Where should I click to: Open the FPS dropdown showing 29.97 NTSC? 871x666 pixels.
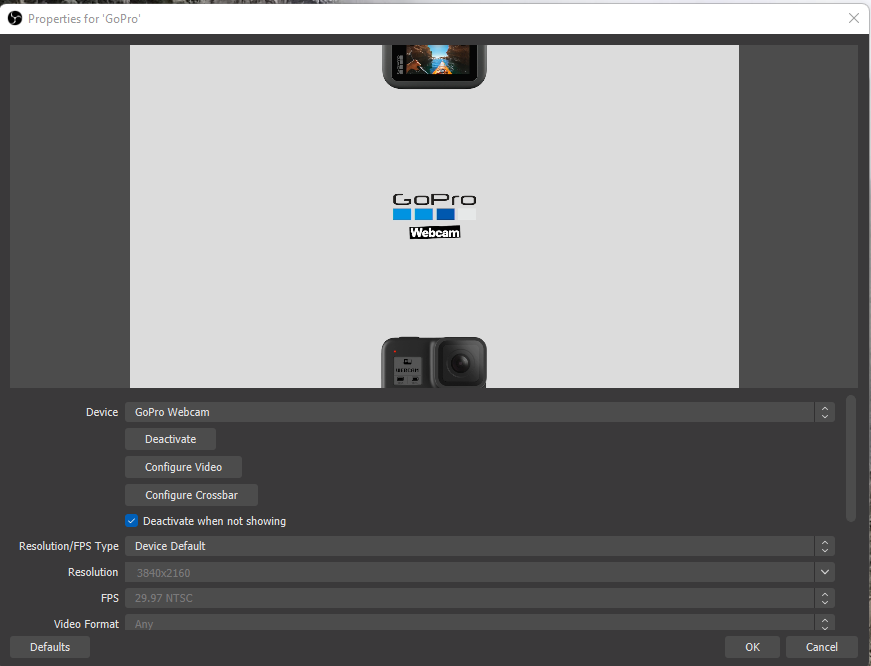point(479,598)
